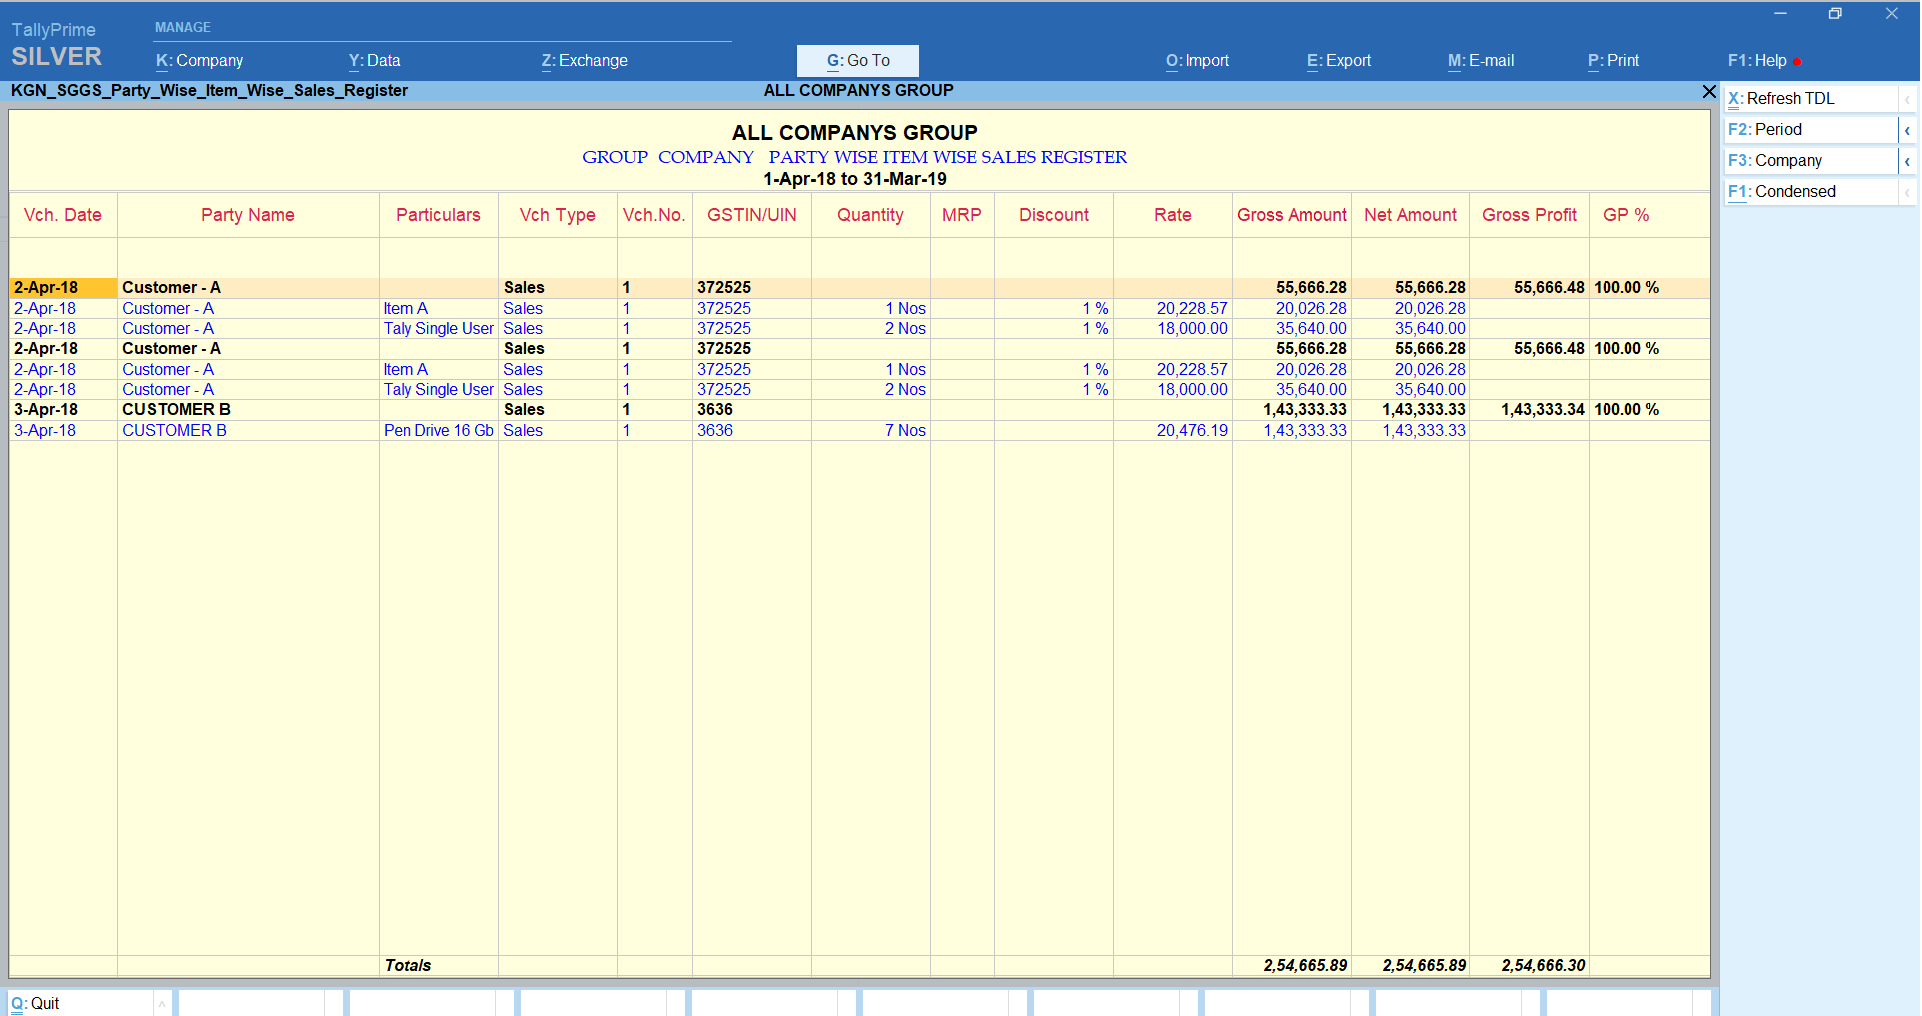Click the Vch Type column header
The width and height of the screenshot is (1922, 1016).
(557, 215)
